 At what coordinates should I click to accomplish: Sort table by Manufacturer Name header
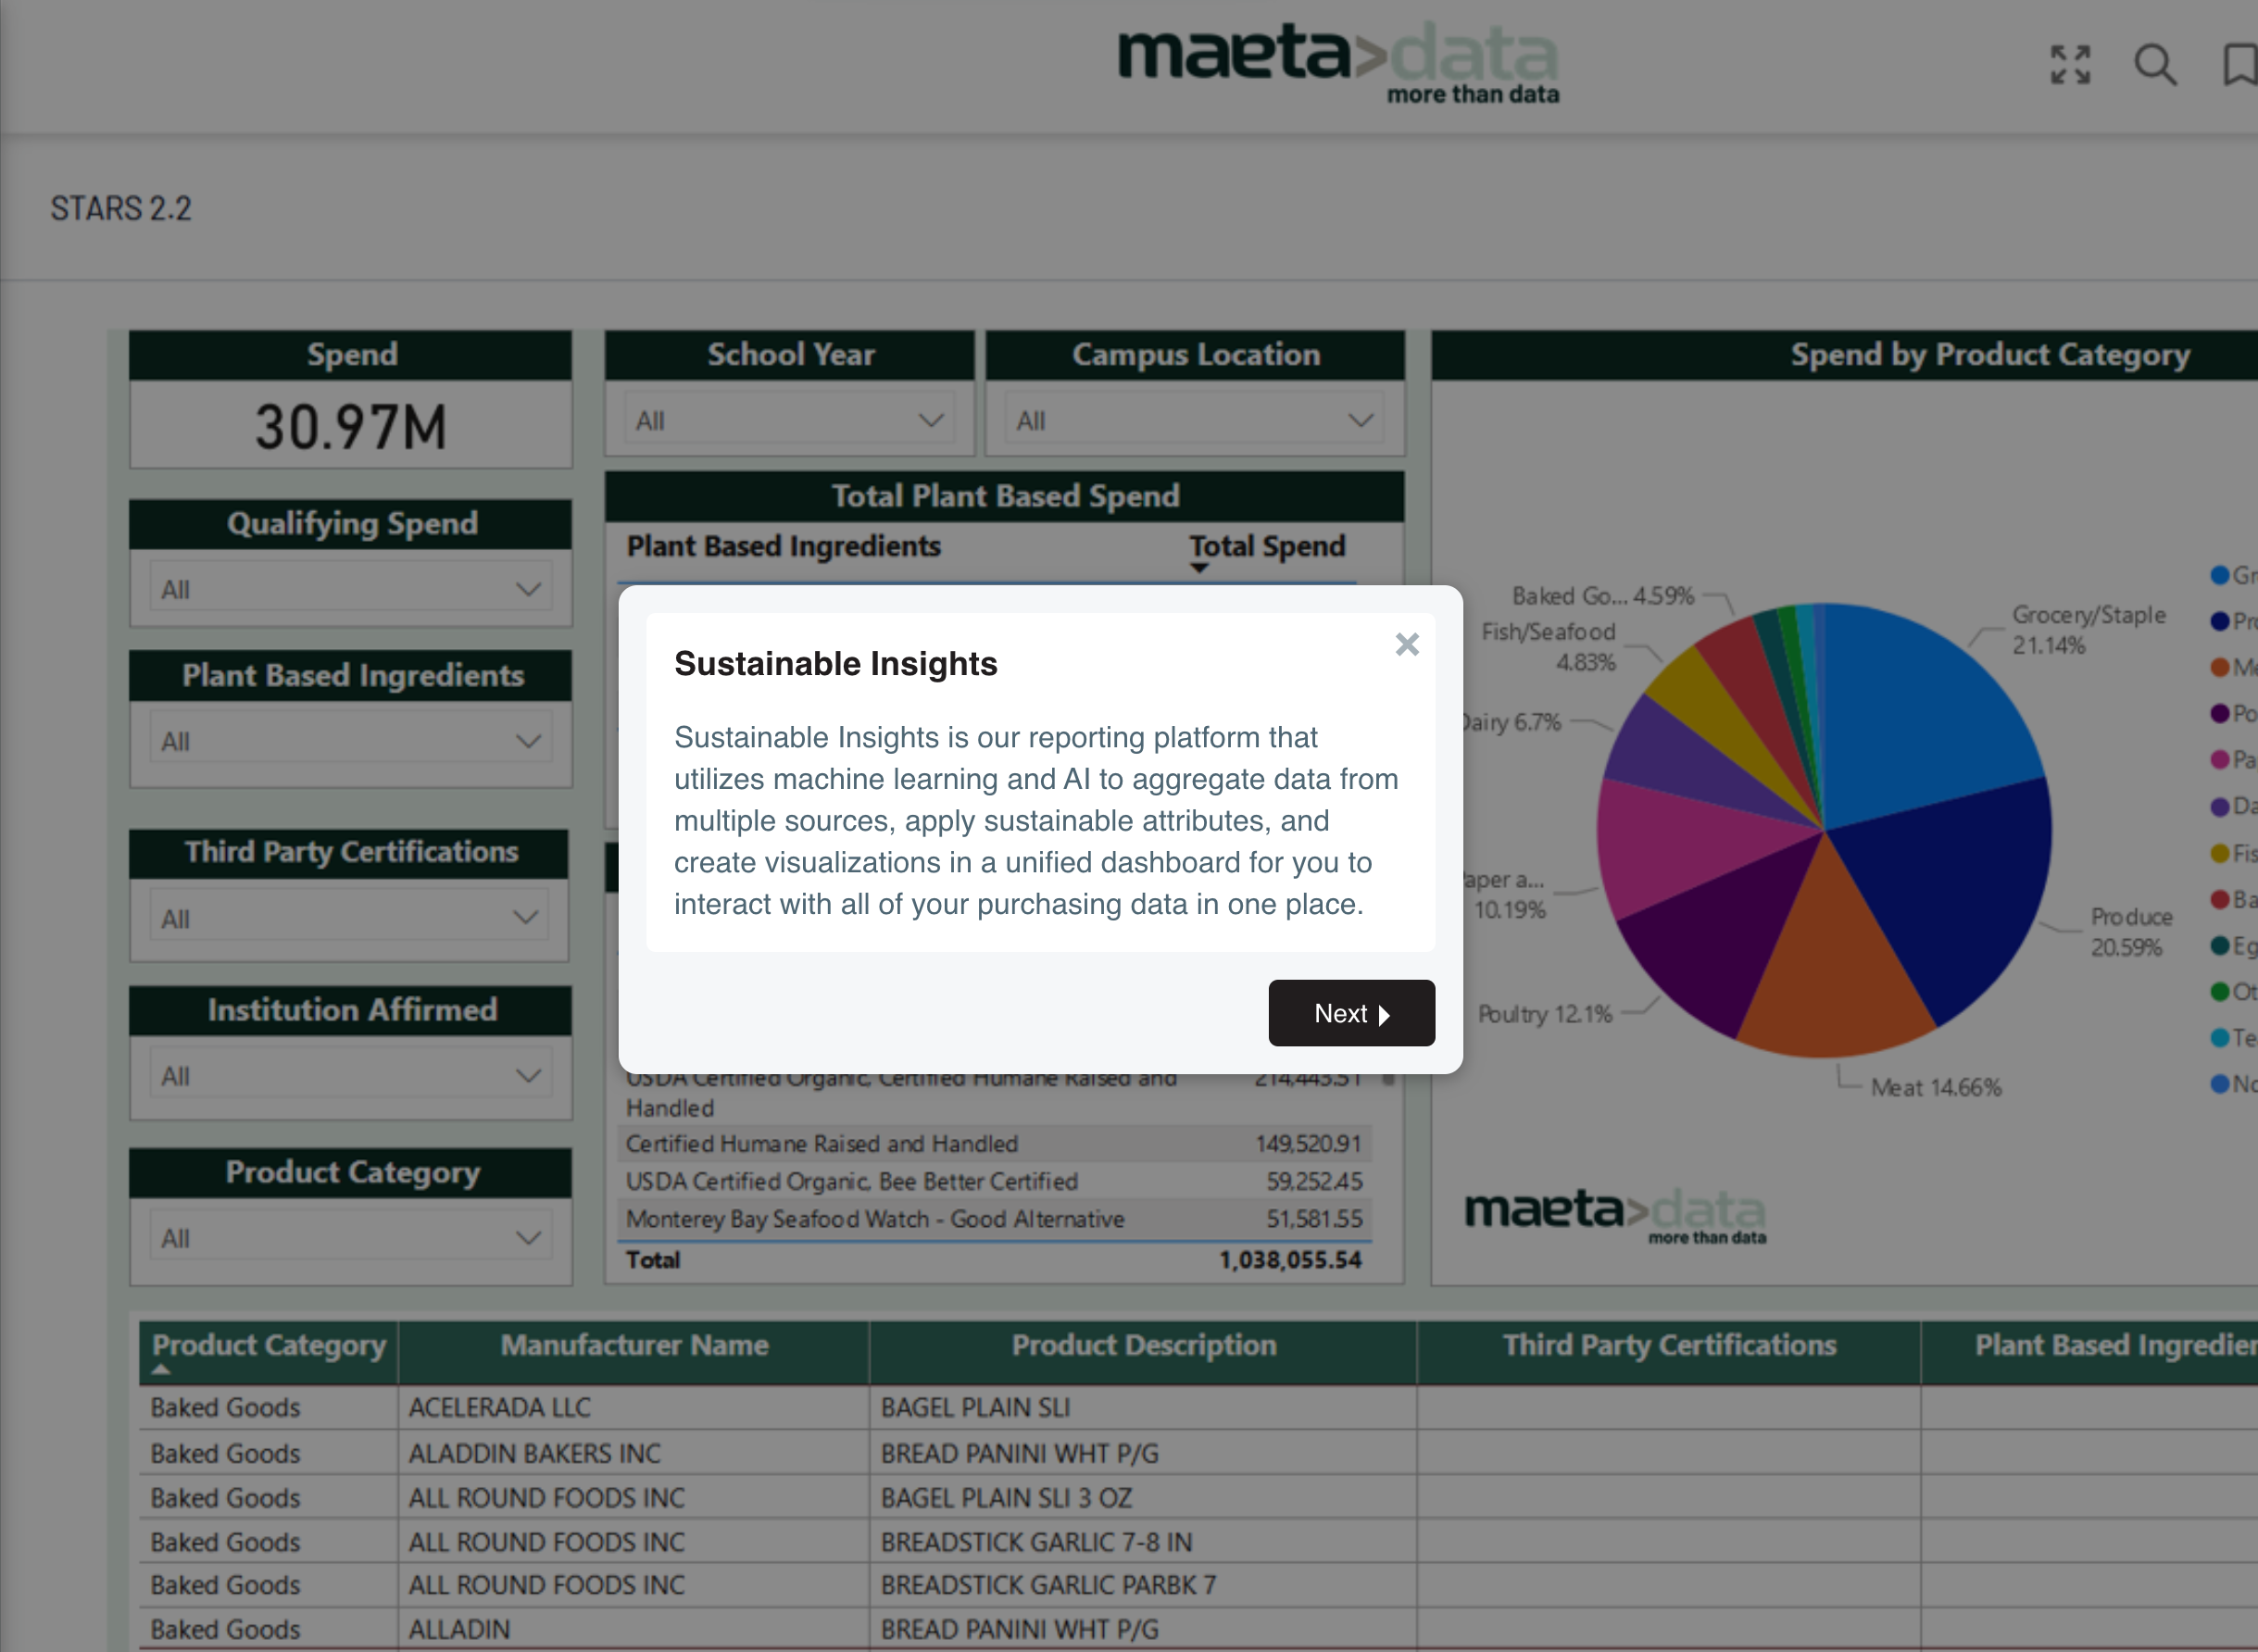point(634,1346)
